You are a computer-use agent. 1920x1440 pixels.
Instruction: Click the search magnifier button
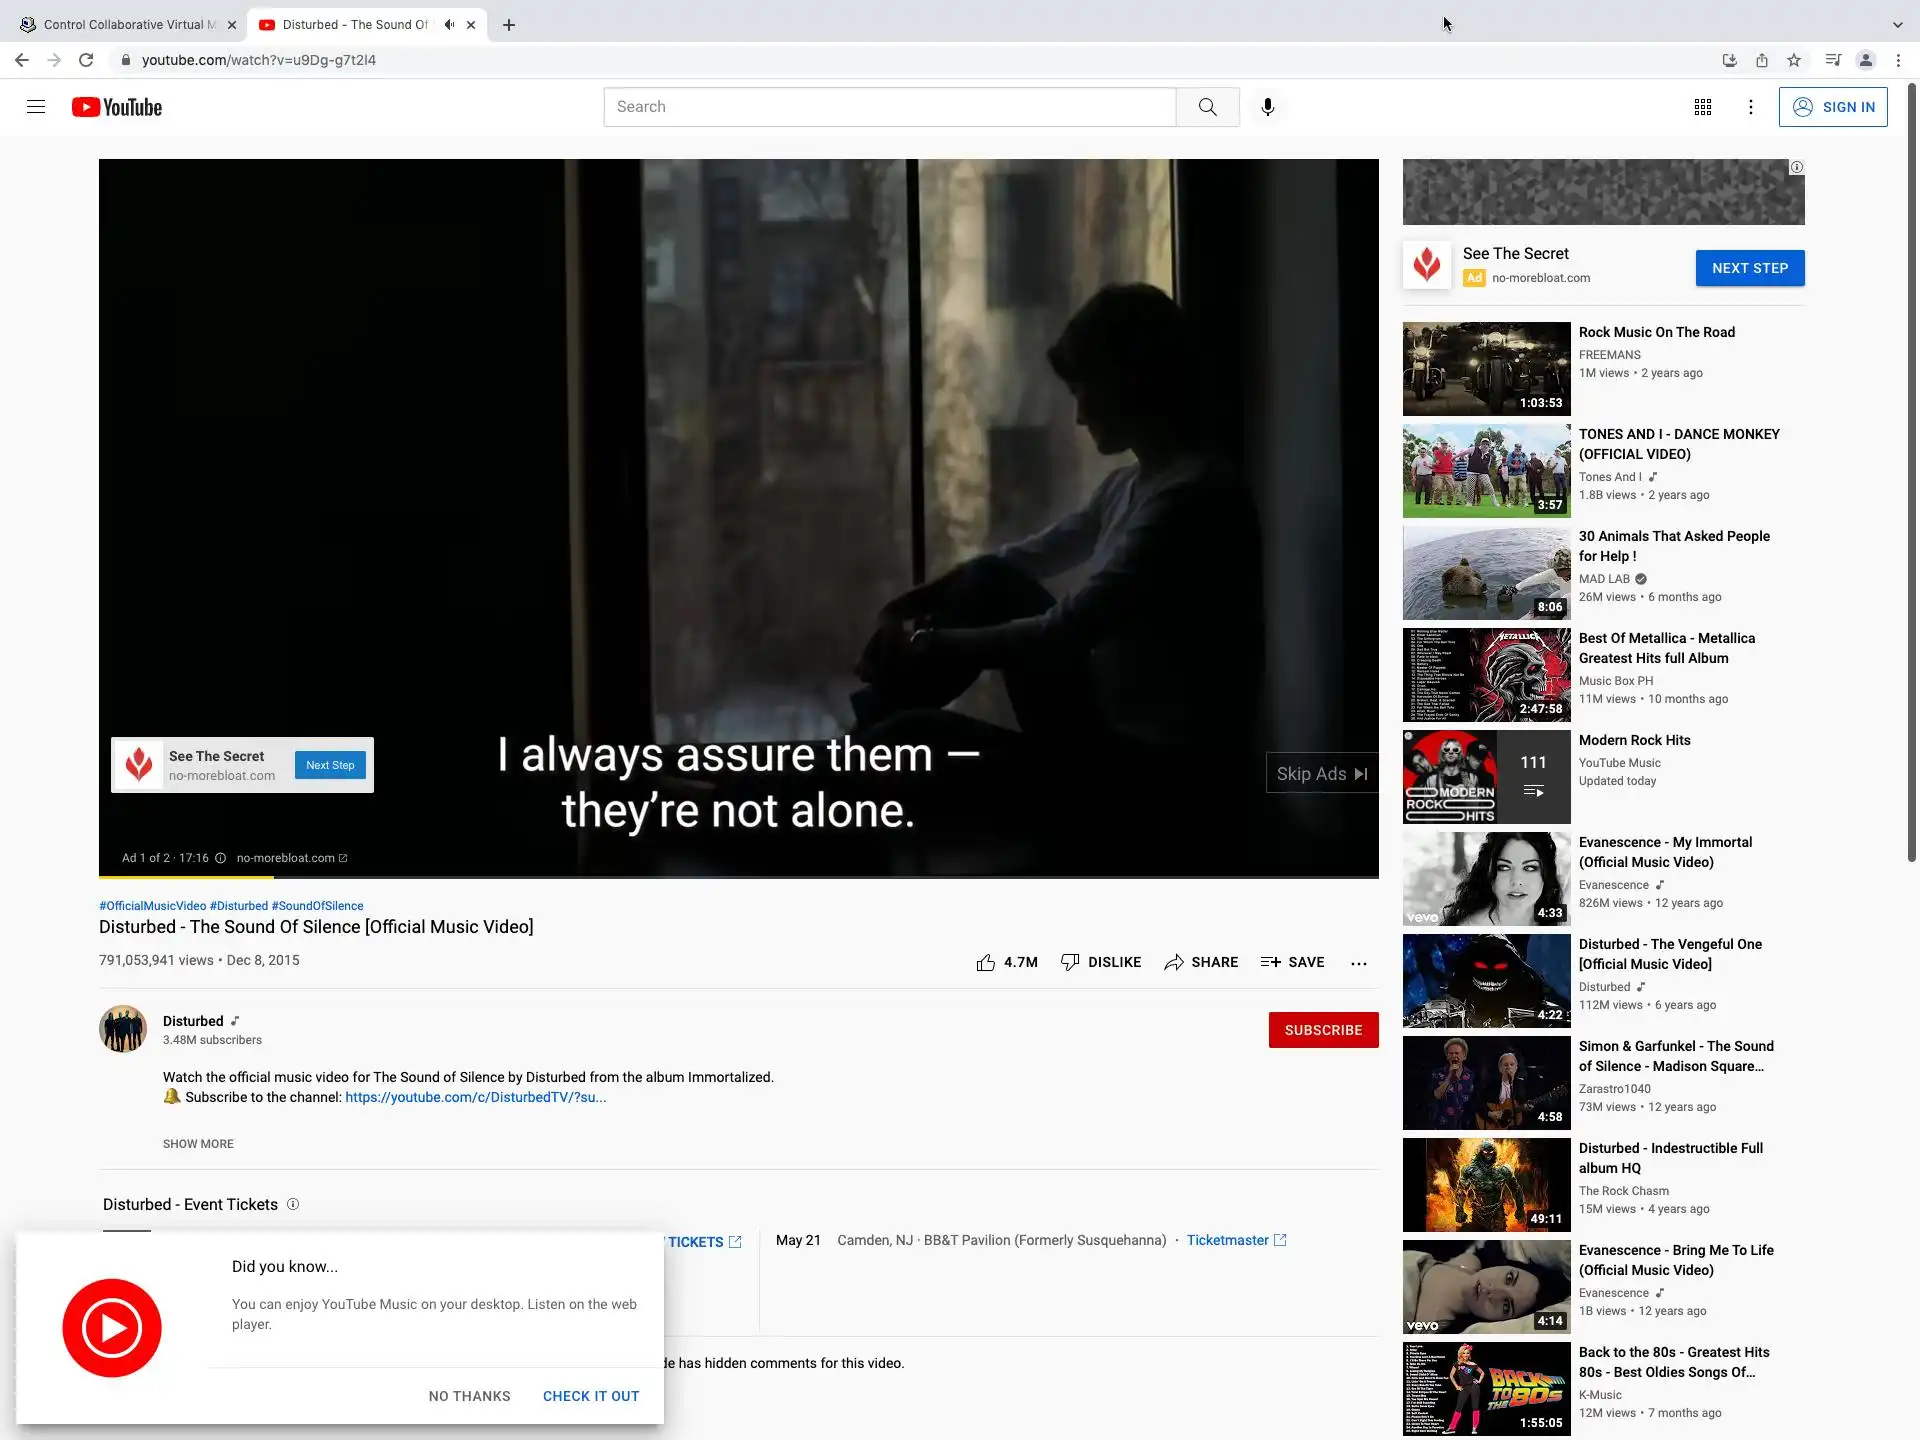(1207, 107)
